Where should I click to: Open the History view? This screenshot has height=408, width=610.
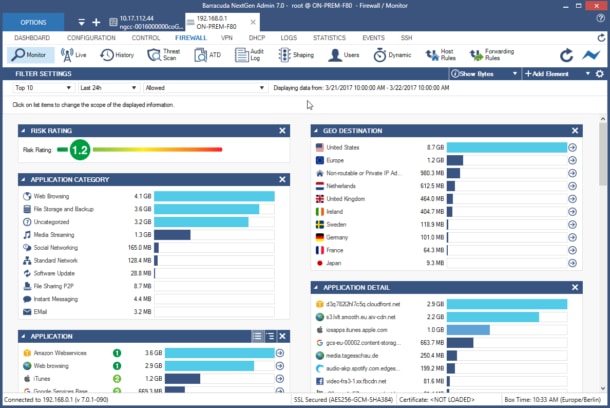pos(117,55)
